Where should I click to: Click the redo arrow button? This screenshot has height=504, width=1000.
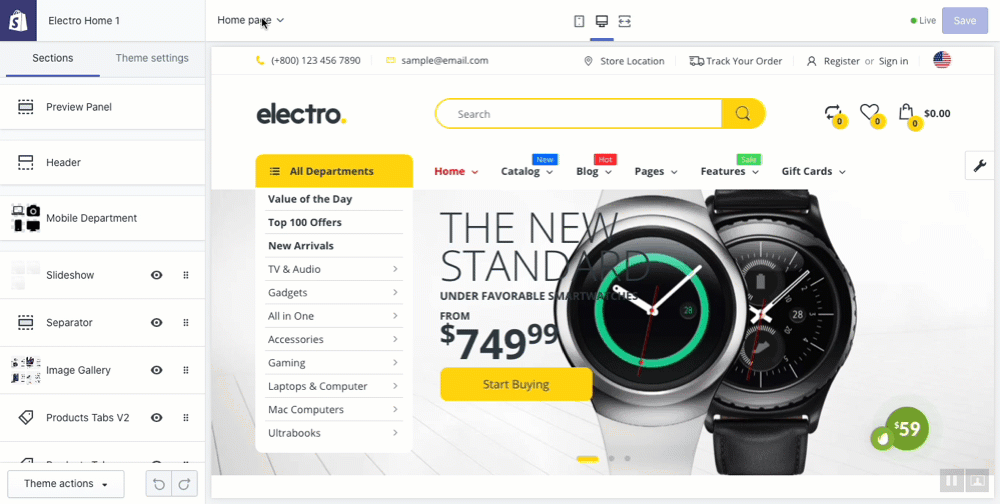click(184, 484)
